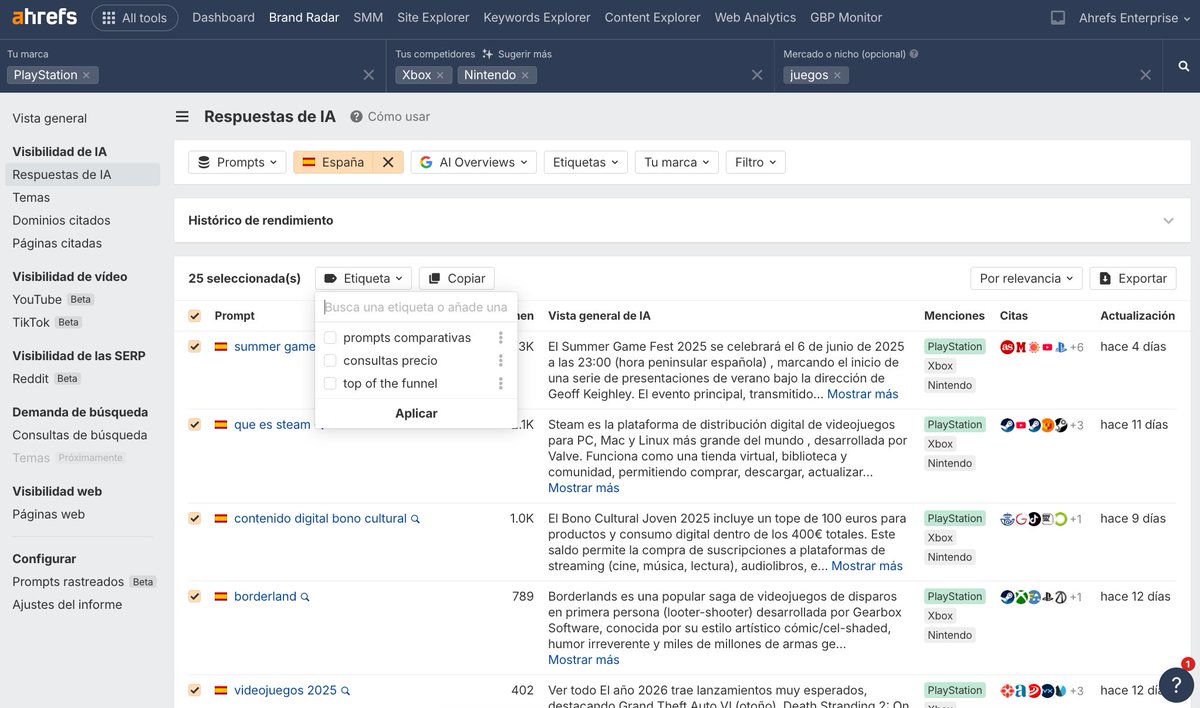Open Content Explorer in top navigation
The width and height of the screenshot is (1200, 708).
(x=653, y=18)
